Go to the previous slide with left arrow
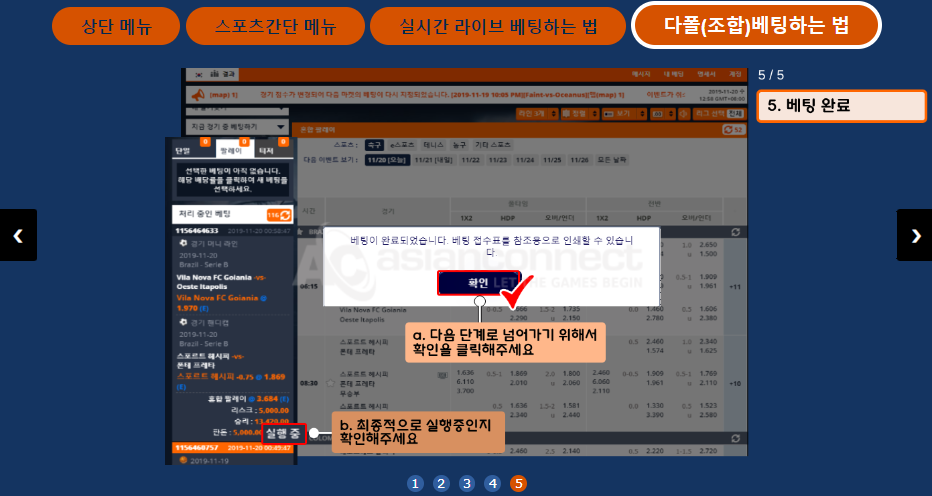The width and height of the screenshot is (932, 496). click(x=18, y=235)
